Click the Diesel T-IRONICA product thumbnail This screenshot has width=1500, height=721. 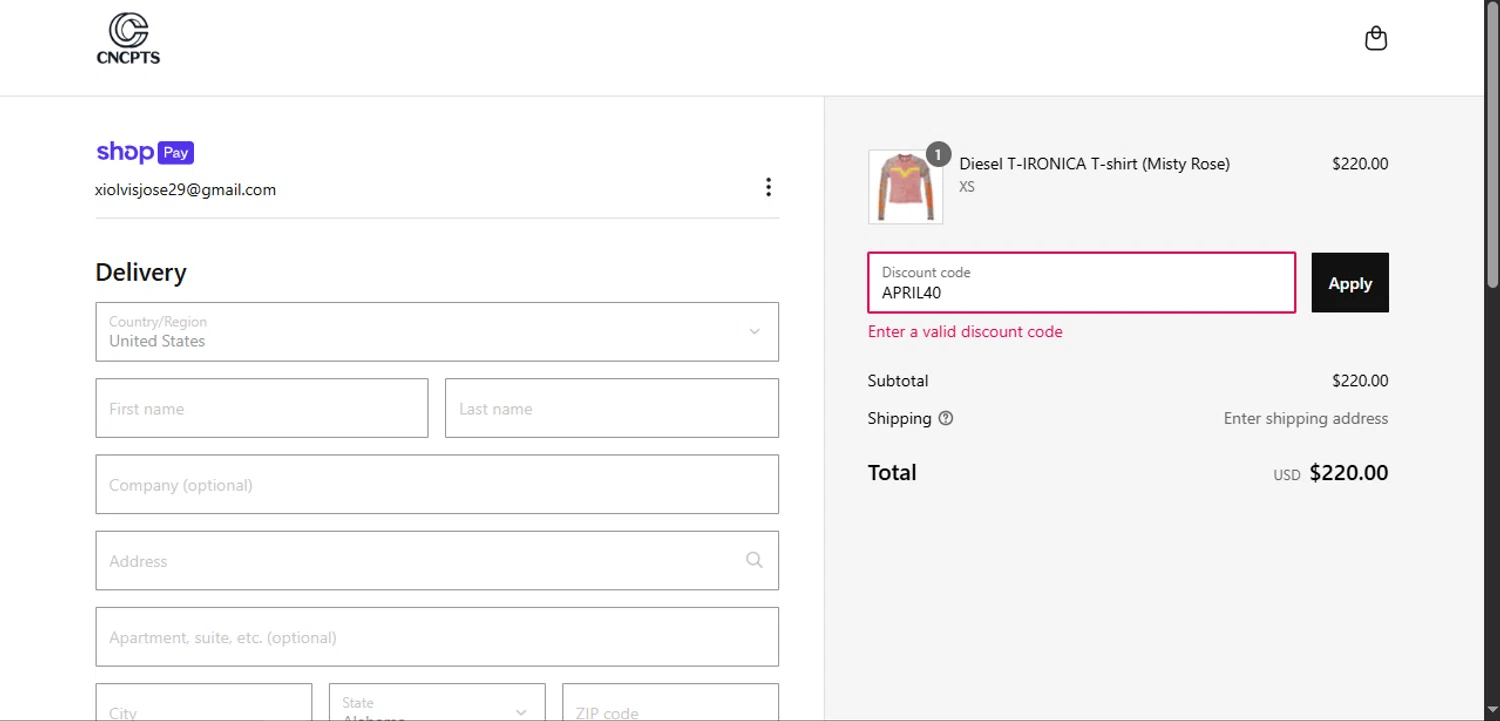[x=906, y=187]
